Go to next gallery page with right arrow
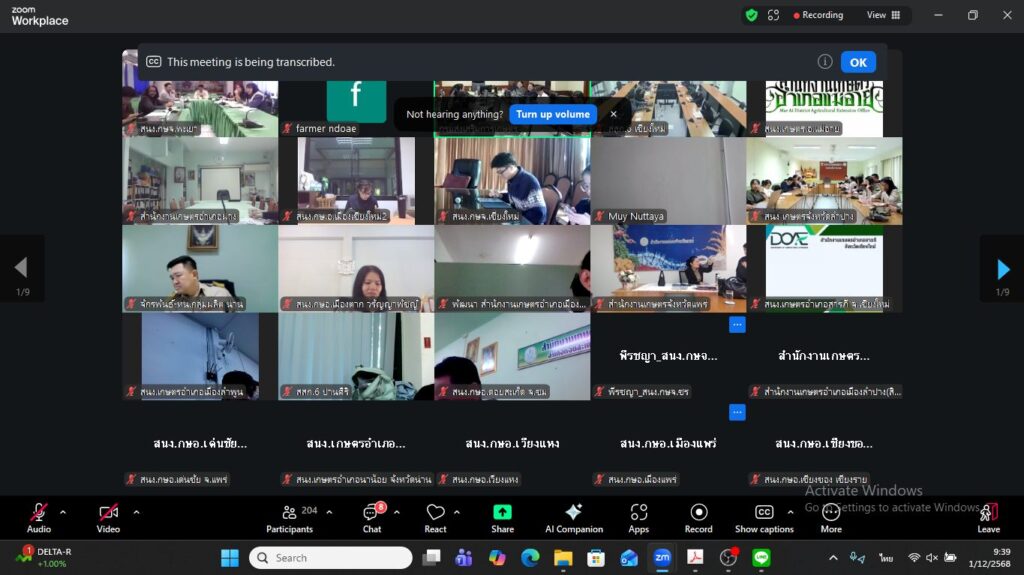Viewport: 1024px width, 575px height. [1003, 268]
